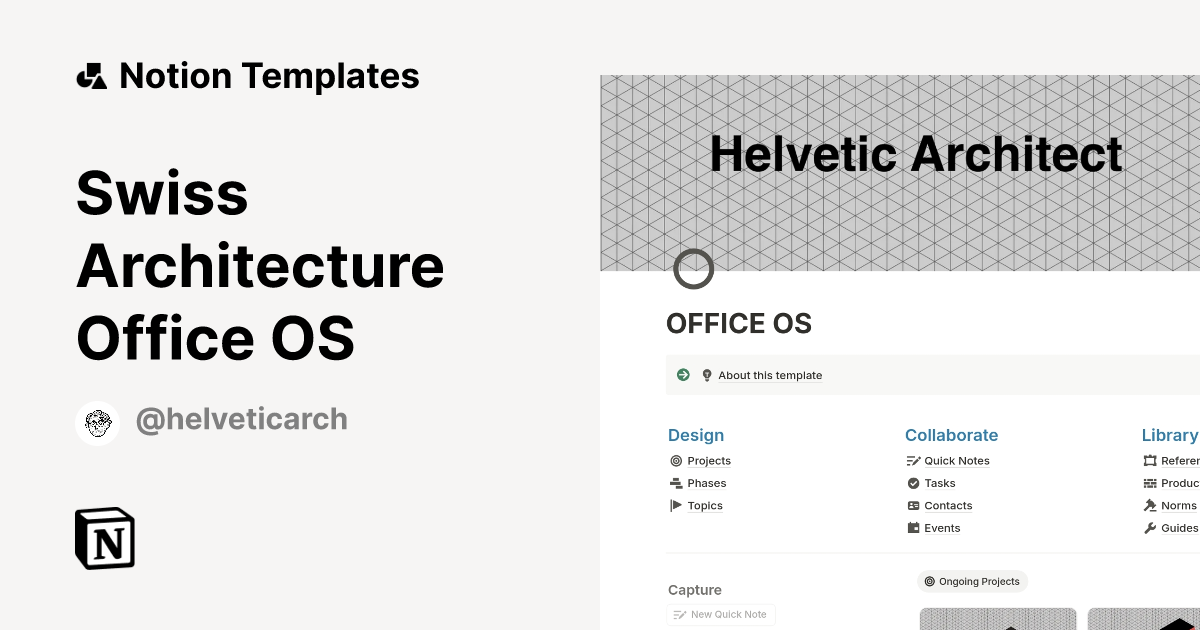
Task: Follow the @helveticarch profile link
Action: tap(241, 419)
